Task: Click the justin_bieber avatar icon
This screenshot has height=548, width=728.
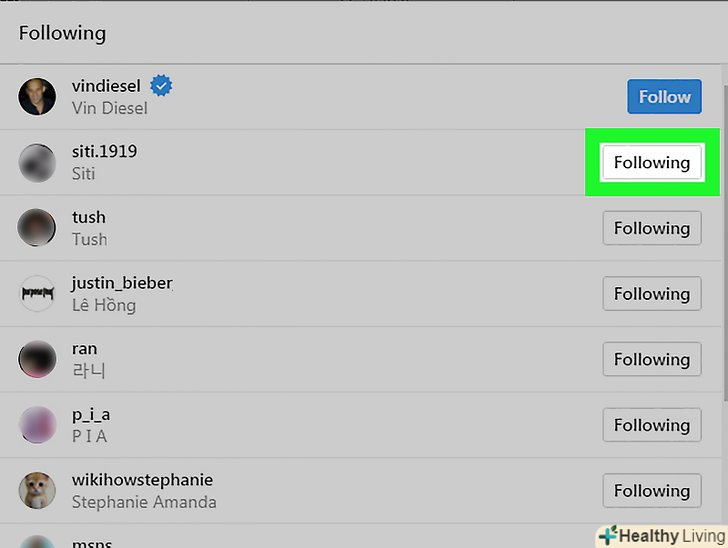Action: click(x=37, y=294)
